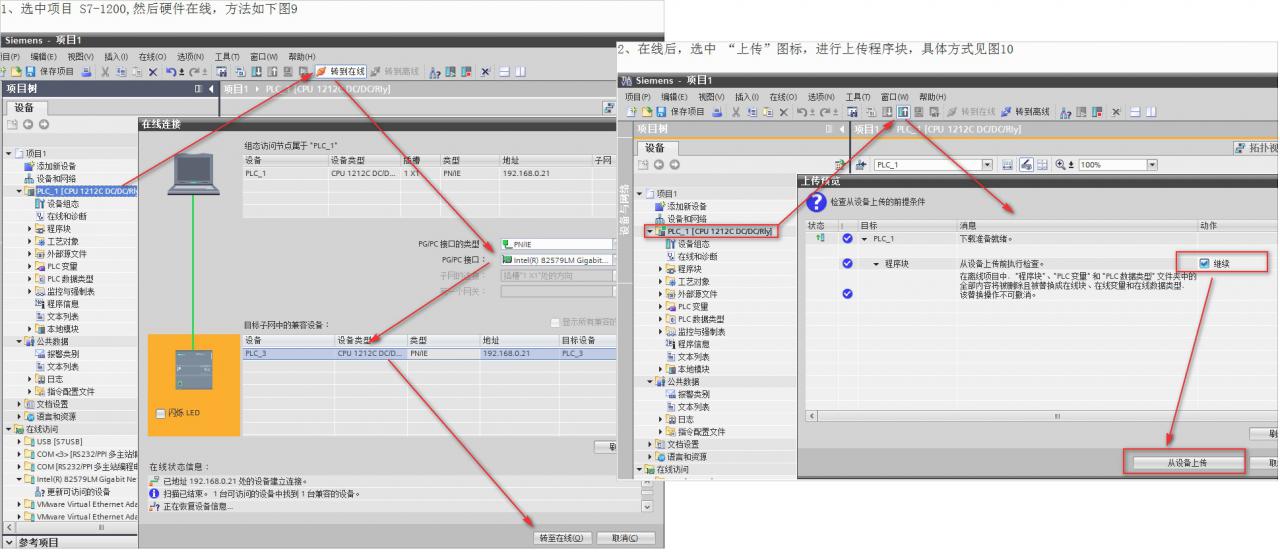Screen dimensions: 1280x559
Task: Select the PLC_1 row in 组态访问节点 table
Action: click(430, 172)
